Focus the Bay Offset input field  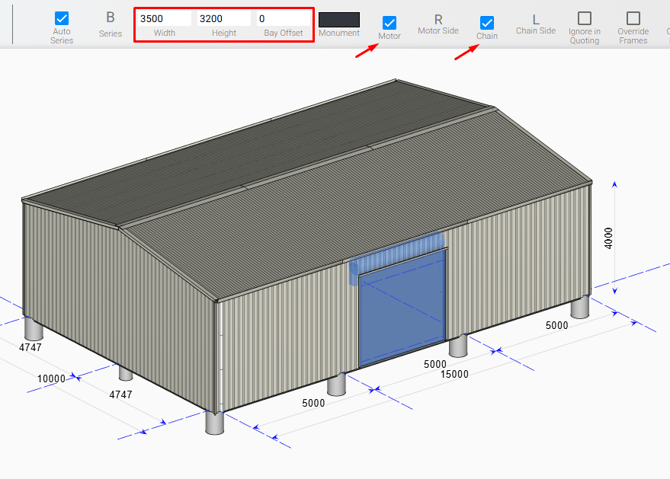(283, 19)
